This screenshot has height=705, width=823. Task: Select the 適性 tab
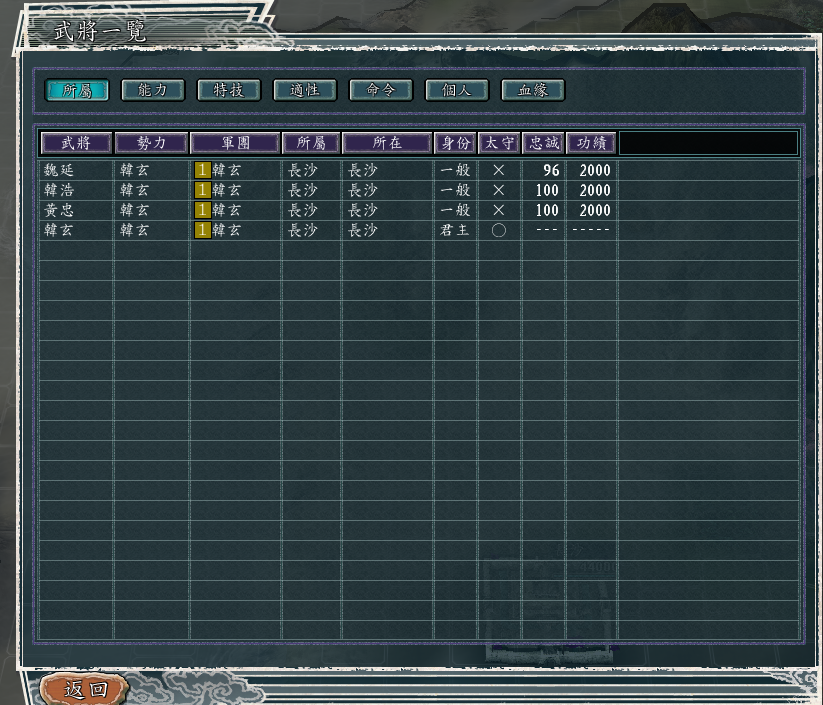coord(305,90)
